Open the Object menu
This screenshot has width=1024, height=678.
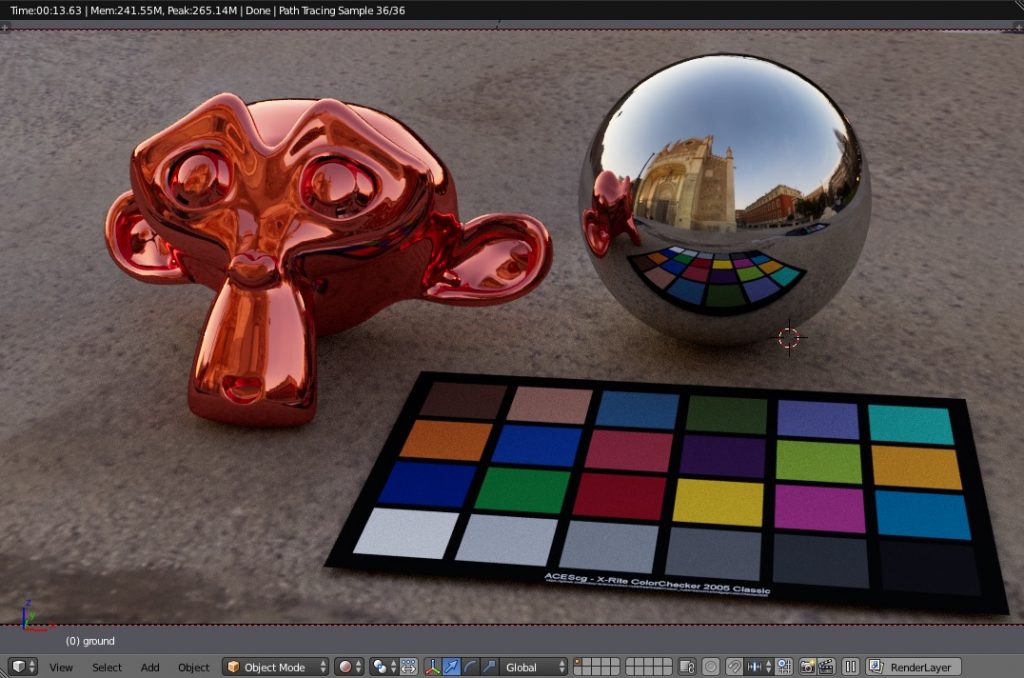point(194,668)
